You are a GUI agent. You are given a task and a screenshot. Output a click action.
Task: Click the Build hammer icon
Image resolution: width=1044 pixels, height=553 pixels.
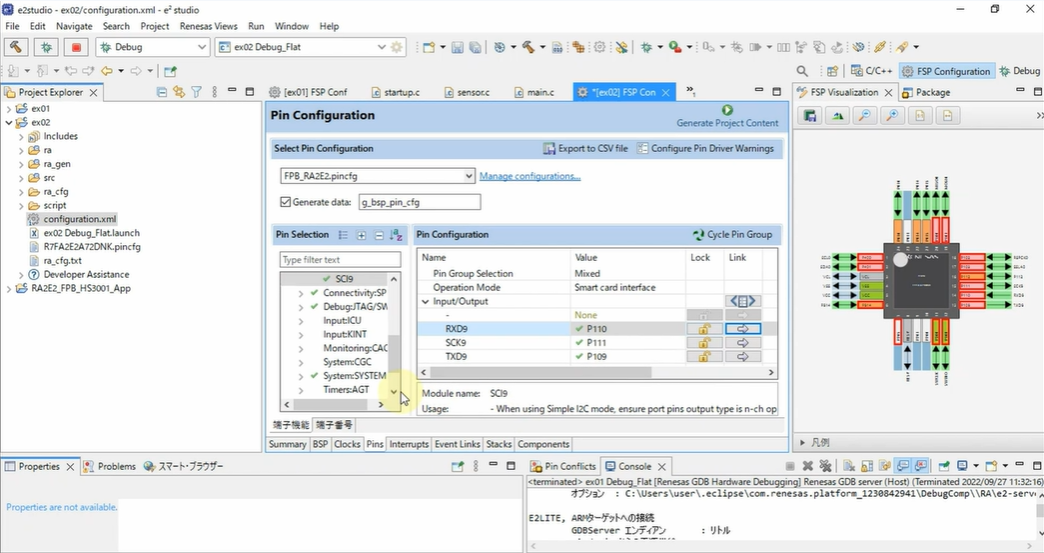pos(16,47)
